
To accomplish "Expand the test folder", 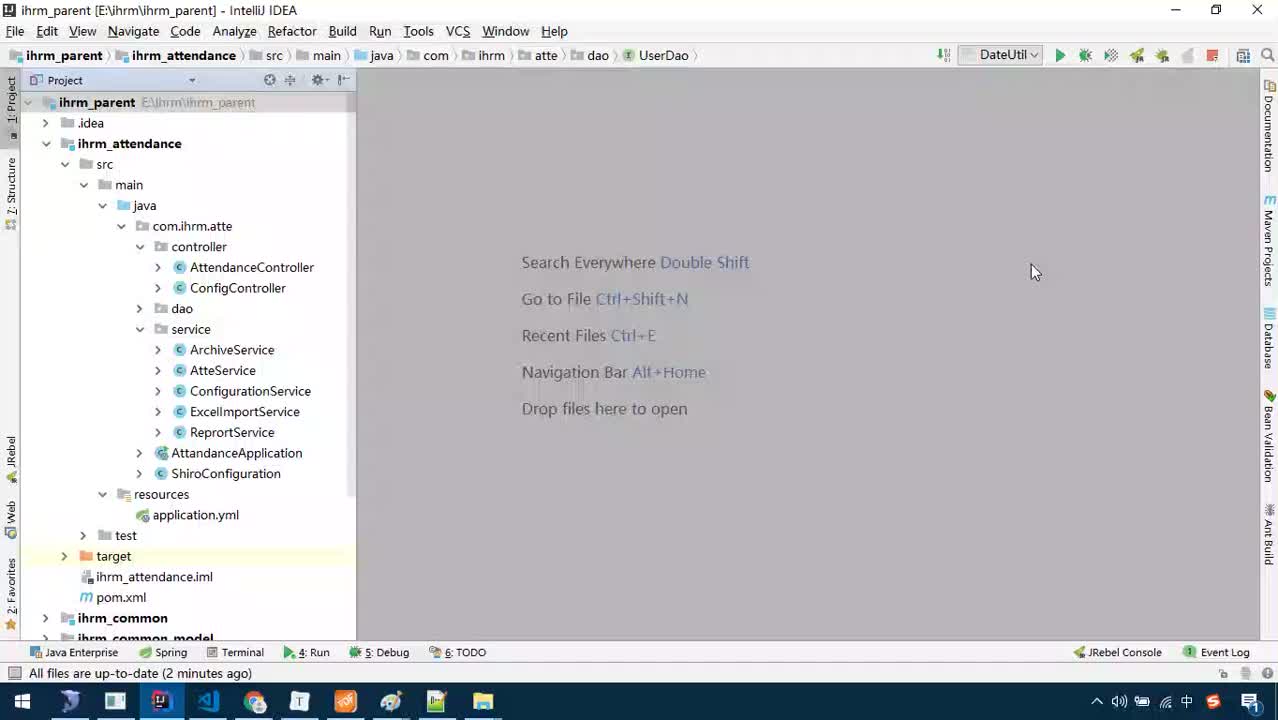I will tap(83, 536).
